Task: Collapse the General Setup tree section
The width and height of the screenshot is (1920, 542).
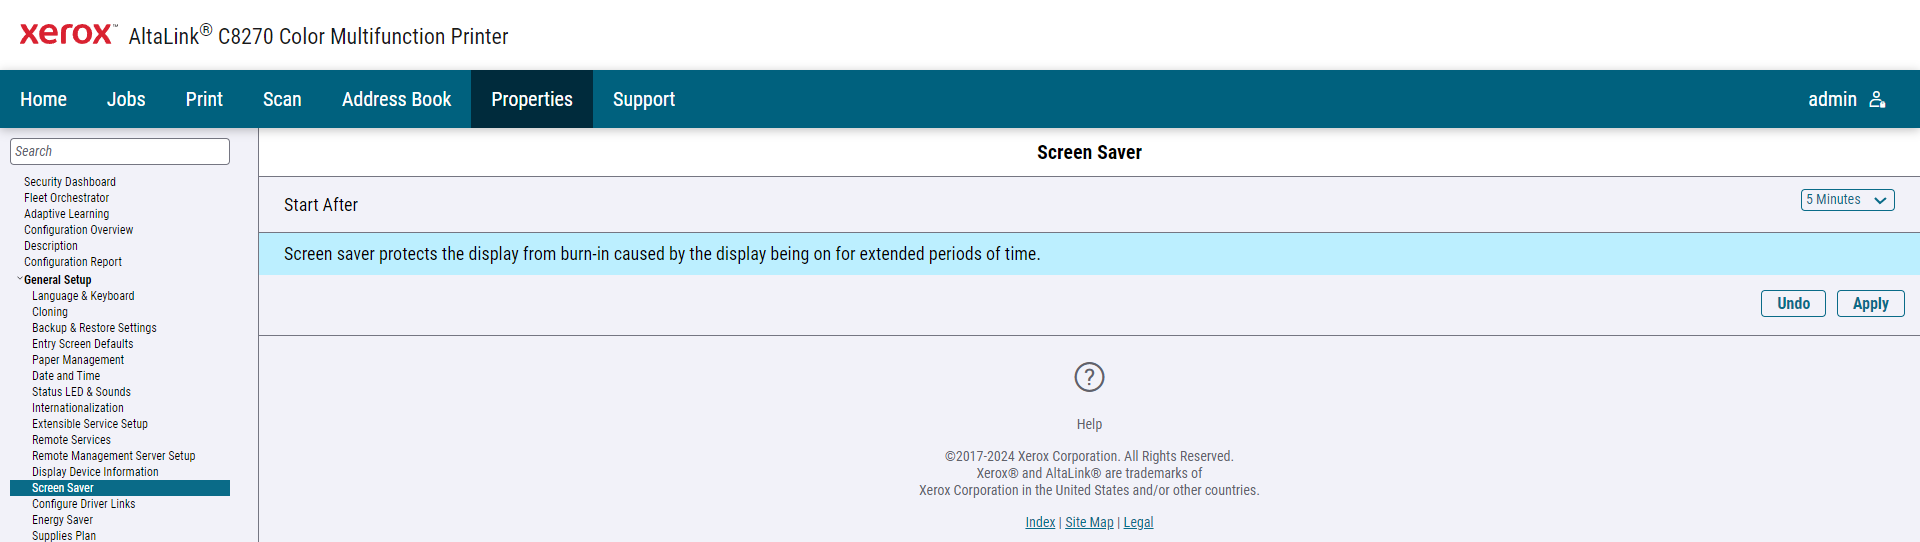Action: click(x=20, y=280)
